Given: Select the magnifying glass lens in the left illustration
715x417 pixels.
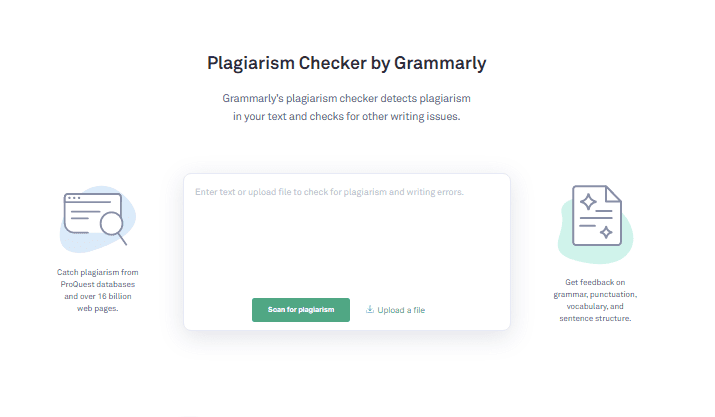Looking at the screenshot, I should tap(111, 224).
